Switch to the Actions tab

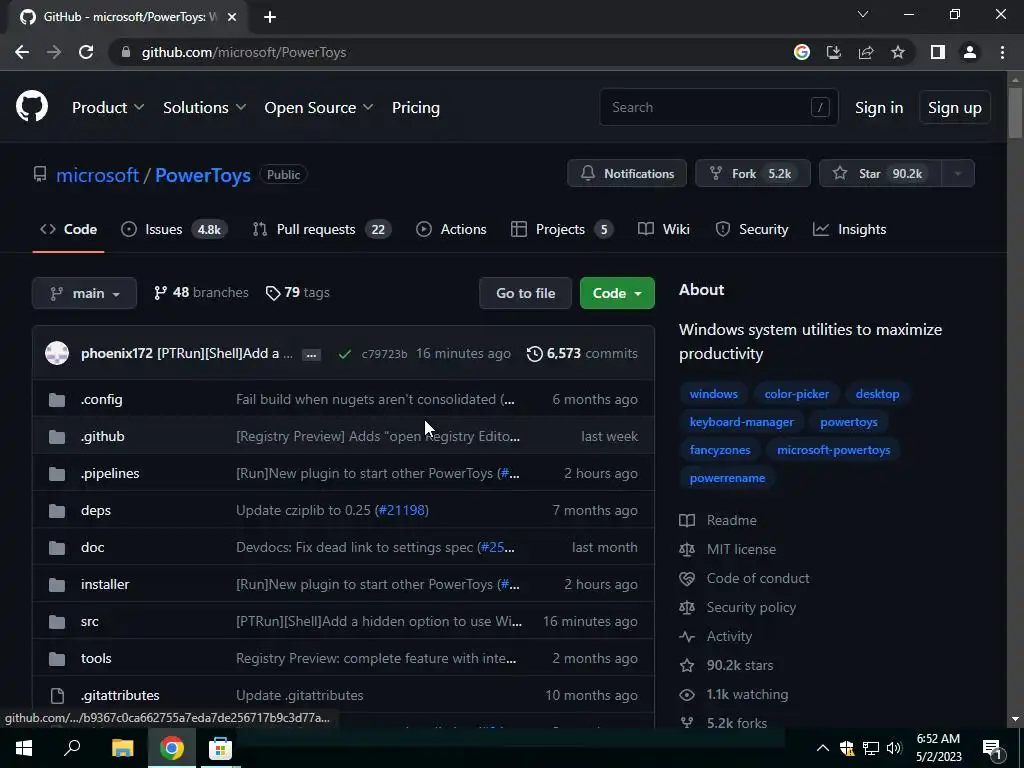[x=451, y=229]
